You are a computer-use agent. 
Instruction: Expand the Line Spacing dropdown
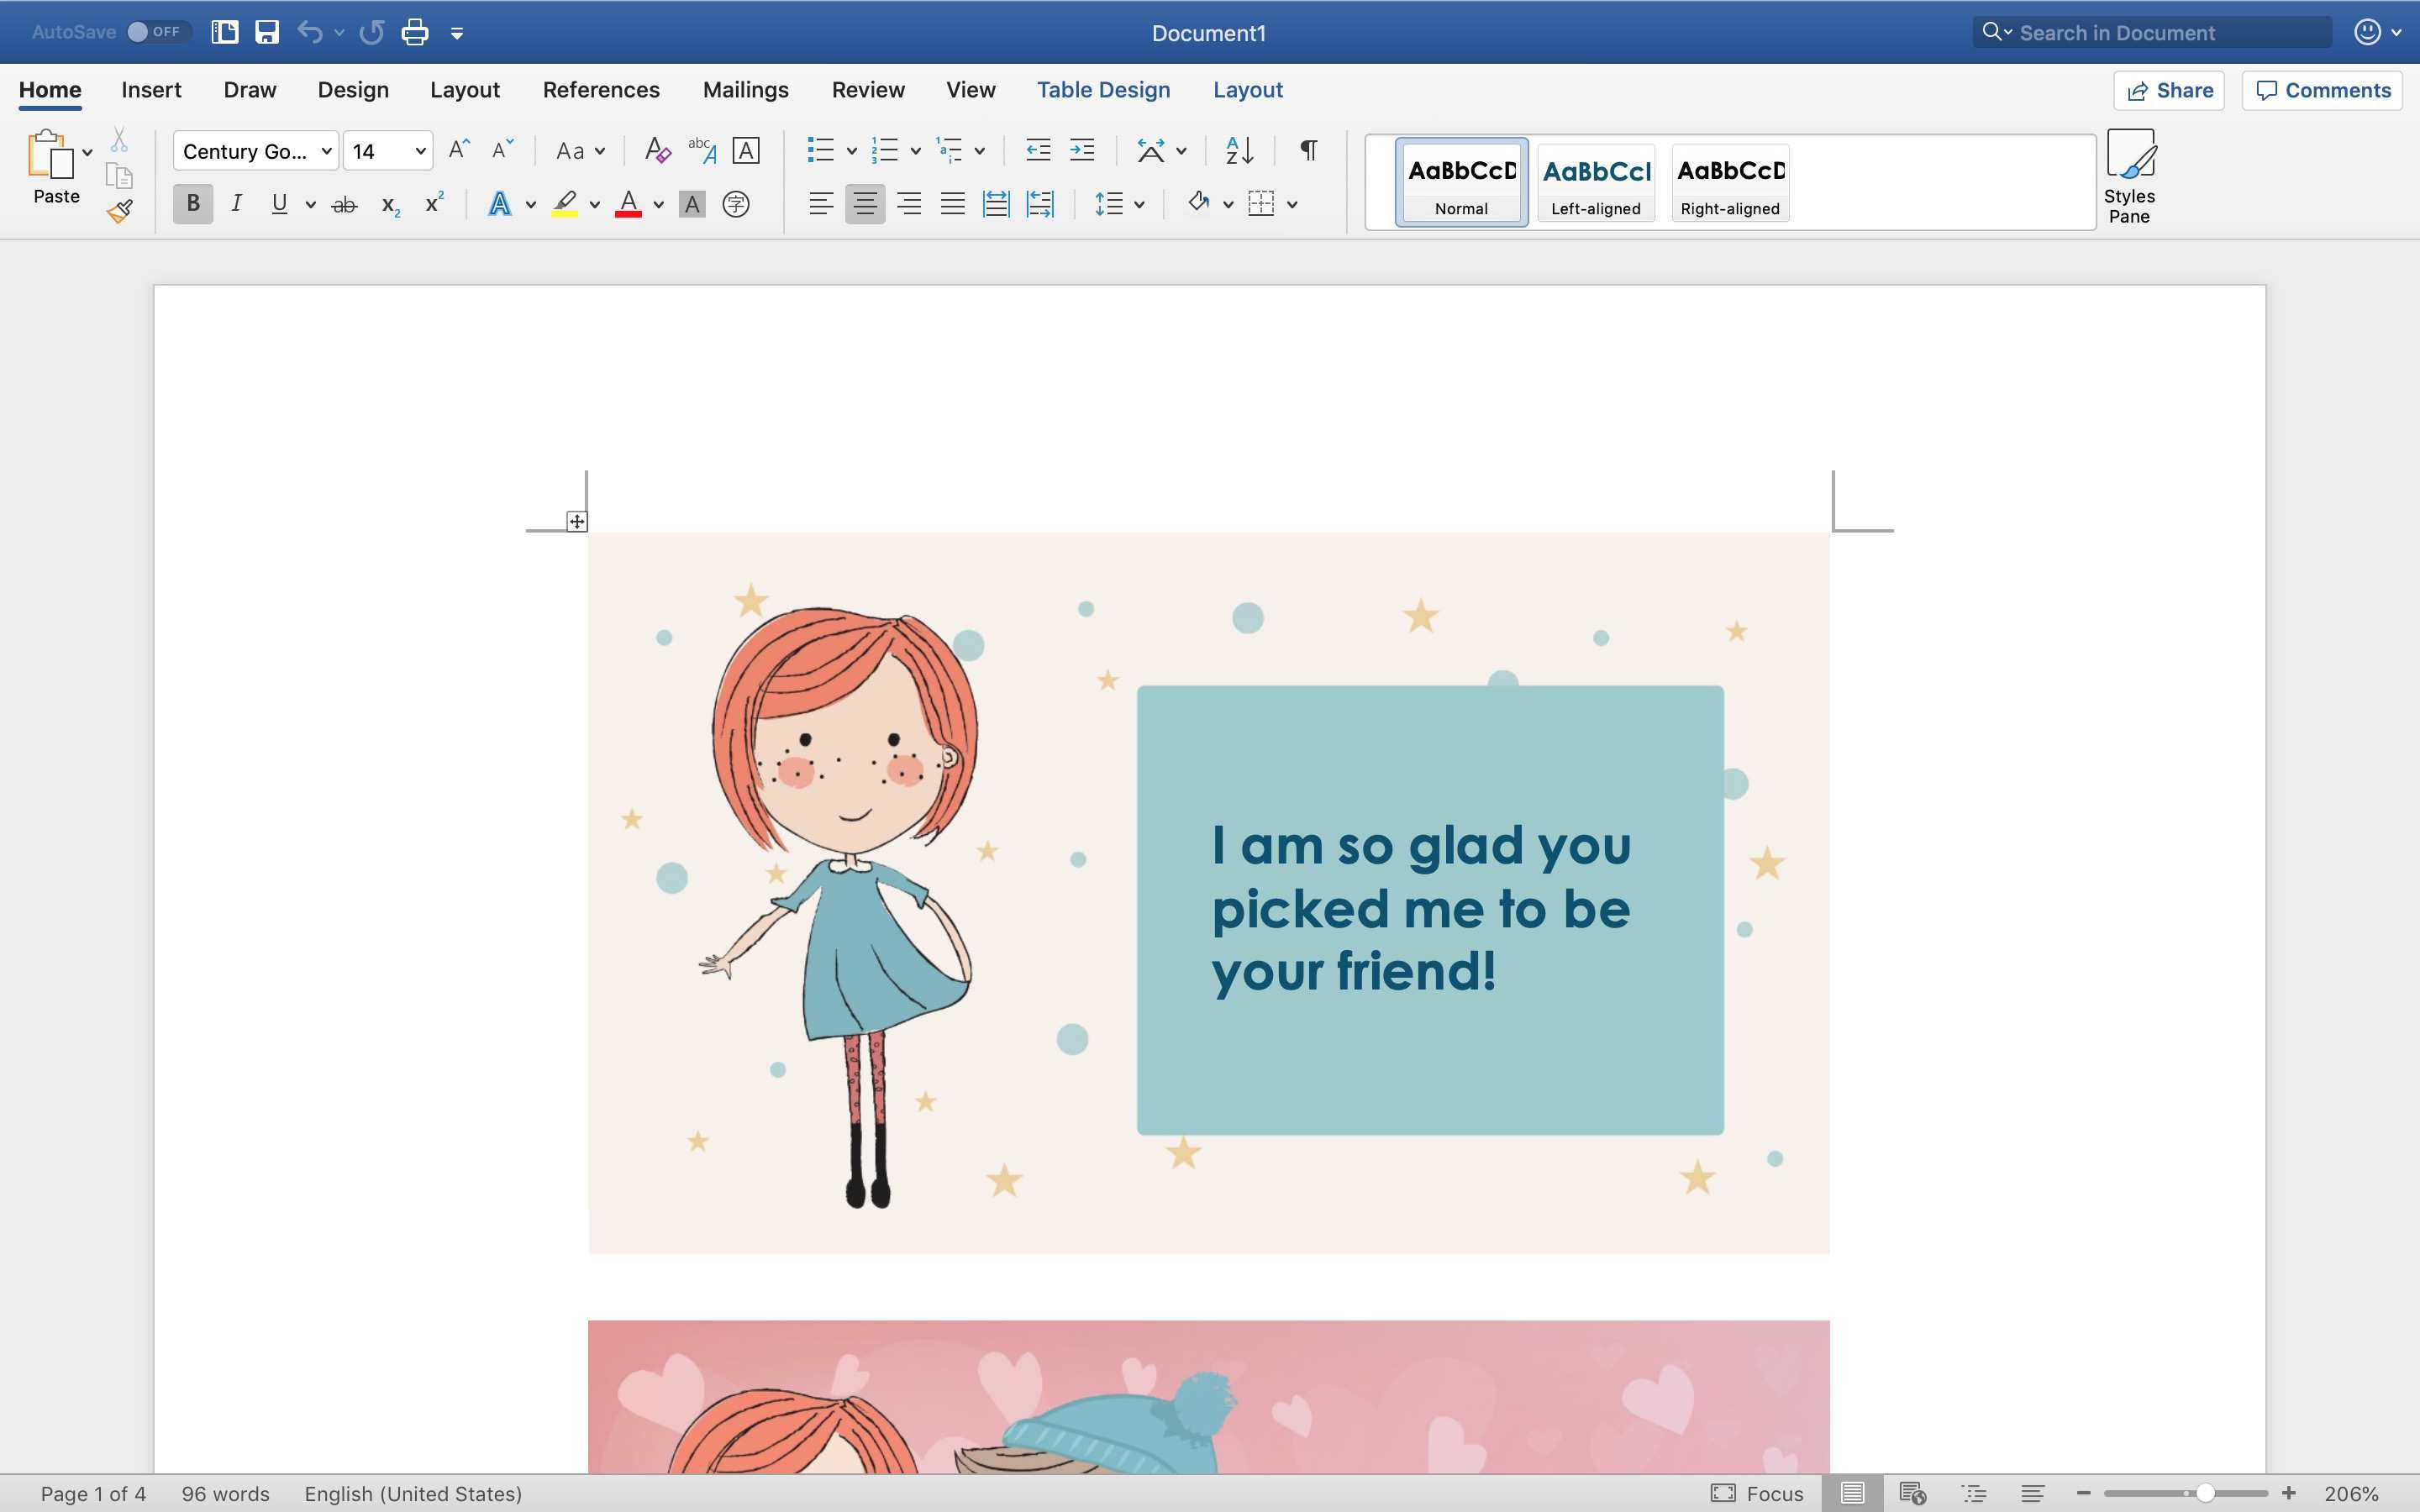coord(1136,206)
